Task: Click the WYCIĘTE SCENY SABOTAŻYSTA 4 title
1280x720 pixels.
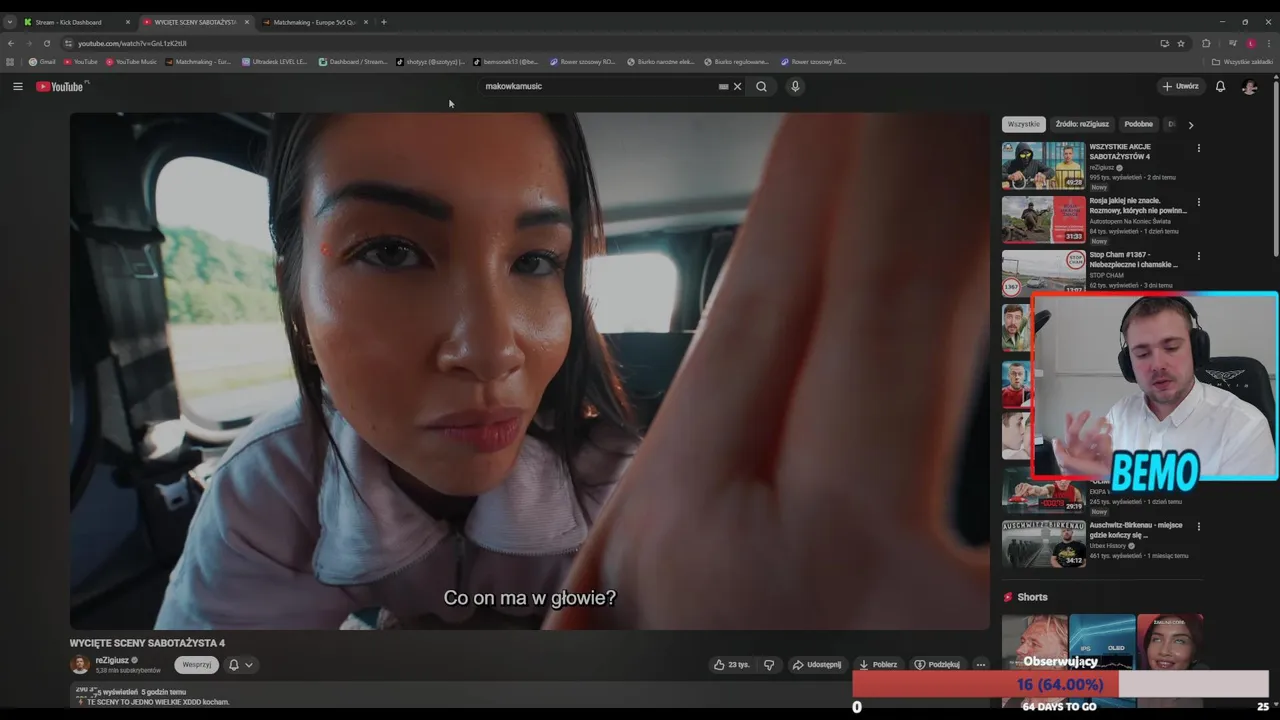Action: click(147, 643)
